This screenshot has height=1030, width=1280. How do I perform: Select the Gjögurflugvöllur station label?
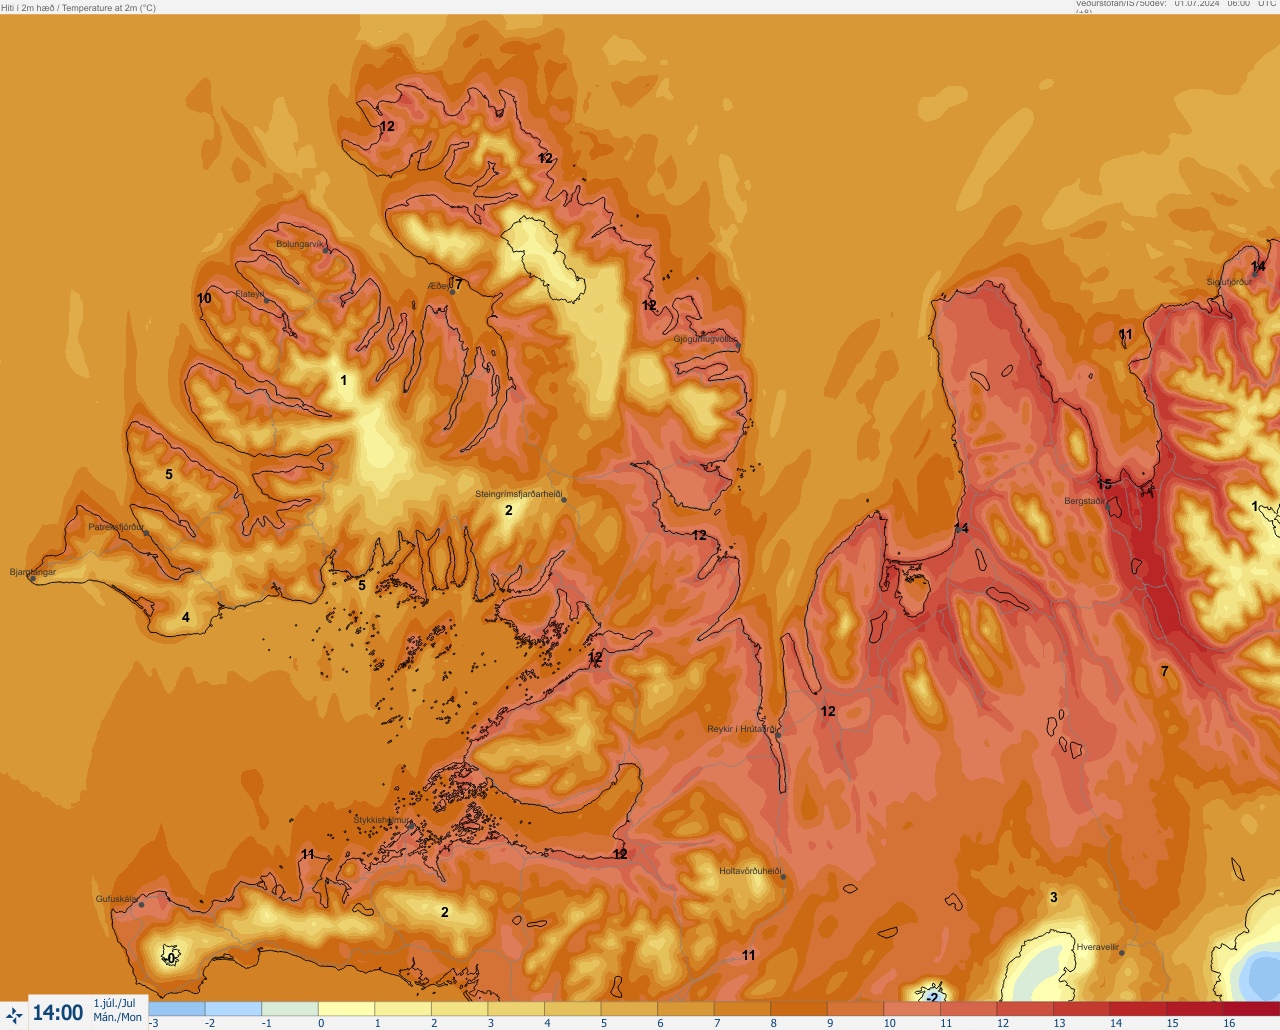[705, 340]
